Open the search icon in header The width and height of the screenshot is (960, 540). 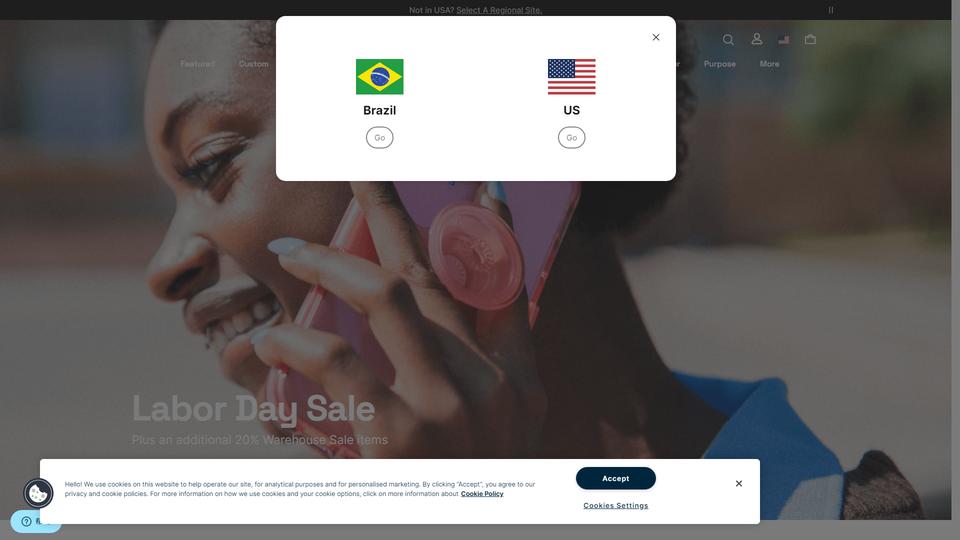coord(728,40)
